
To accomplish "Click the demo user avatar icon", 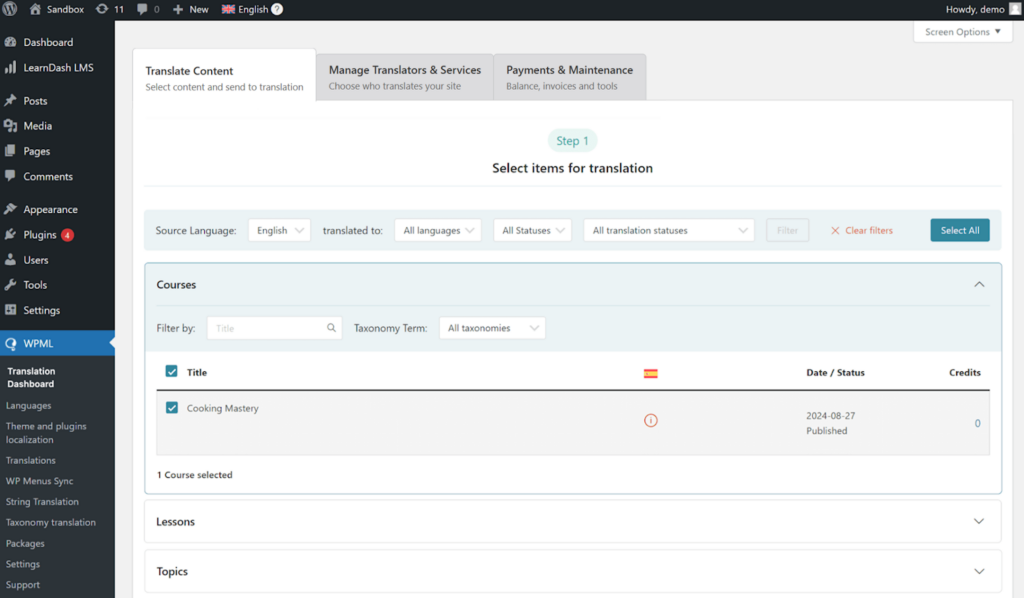I will click(1014, 9).
